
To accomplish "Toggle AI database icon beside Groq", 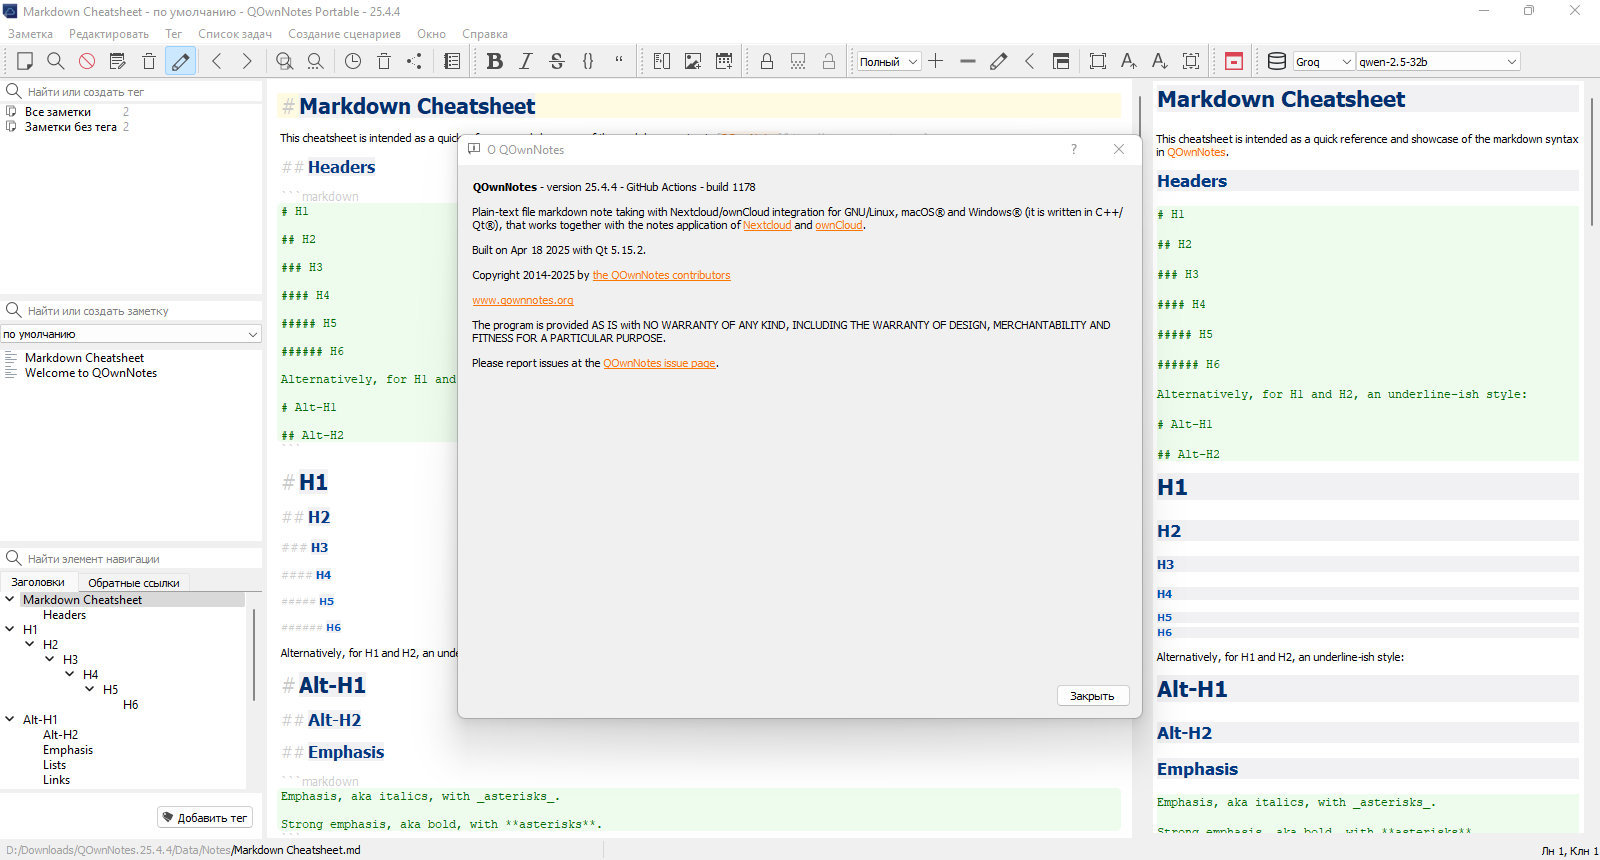I will point(1277,61).
